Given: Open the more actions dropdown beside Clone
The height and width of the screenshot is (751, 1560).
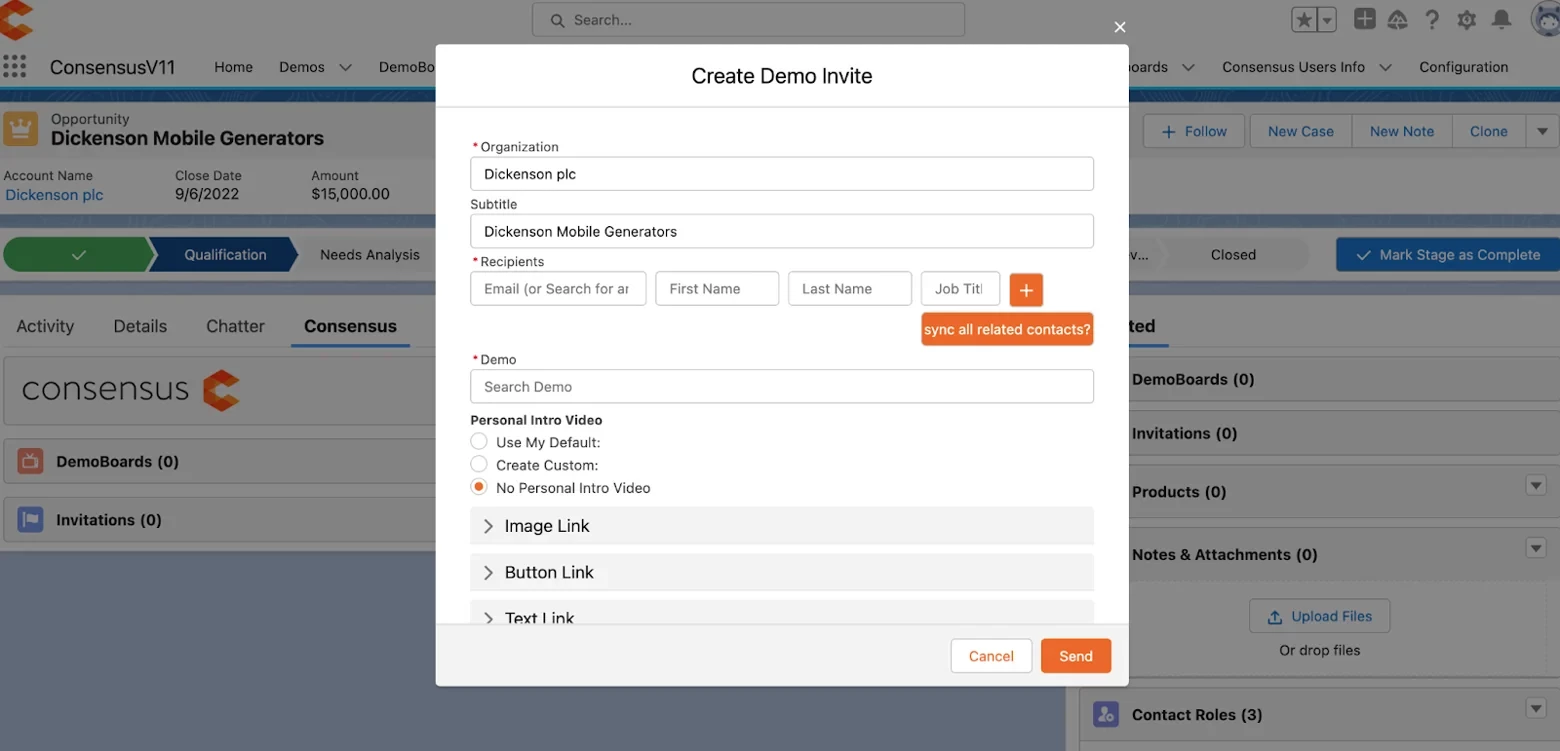Looking at the screenshot, I should pyautogui.click(x=1542, y=131).
